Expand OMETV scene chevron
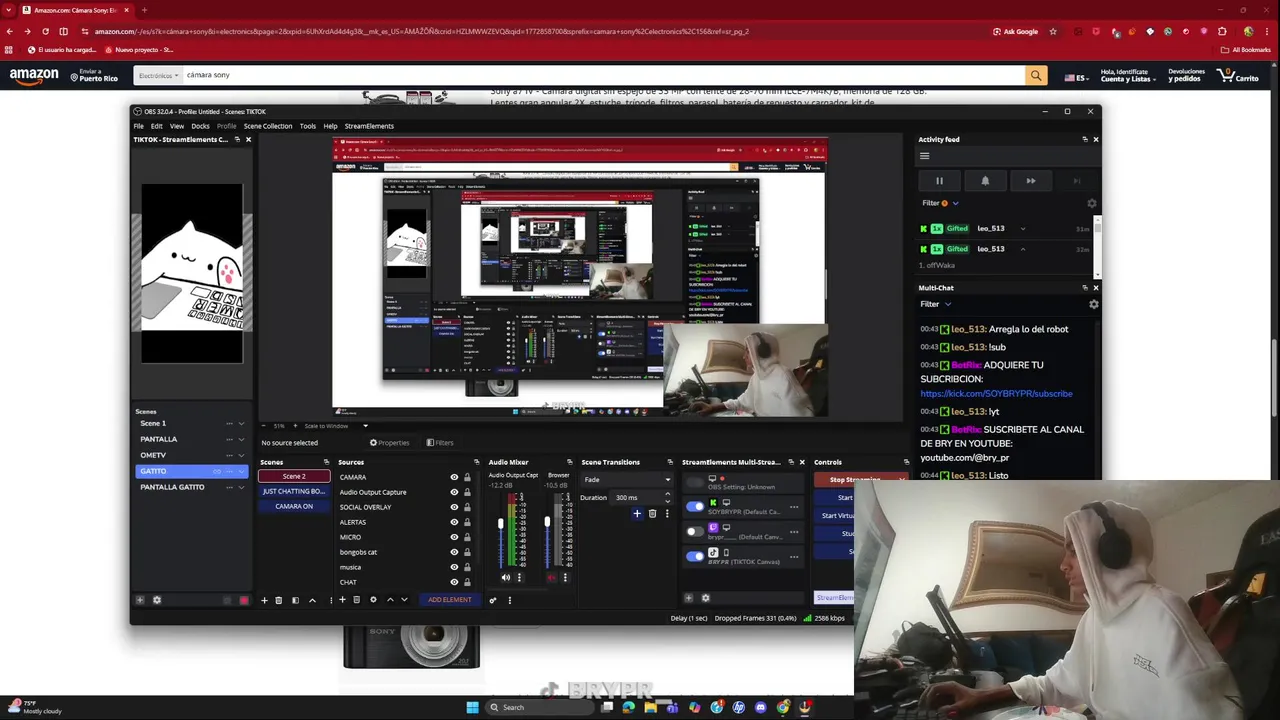 click(241, 455)
